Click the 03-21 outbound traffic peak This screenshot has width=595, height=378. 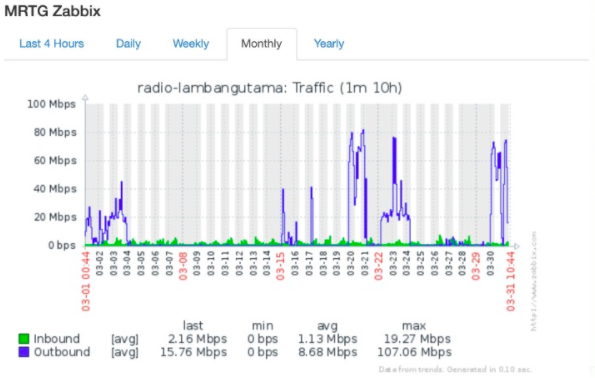pos(363,131)
